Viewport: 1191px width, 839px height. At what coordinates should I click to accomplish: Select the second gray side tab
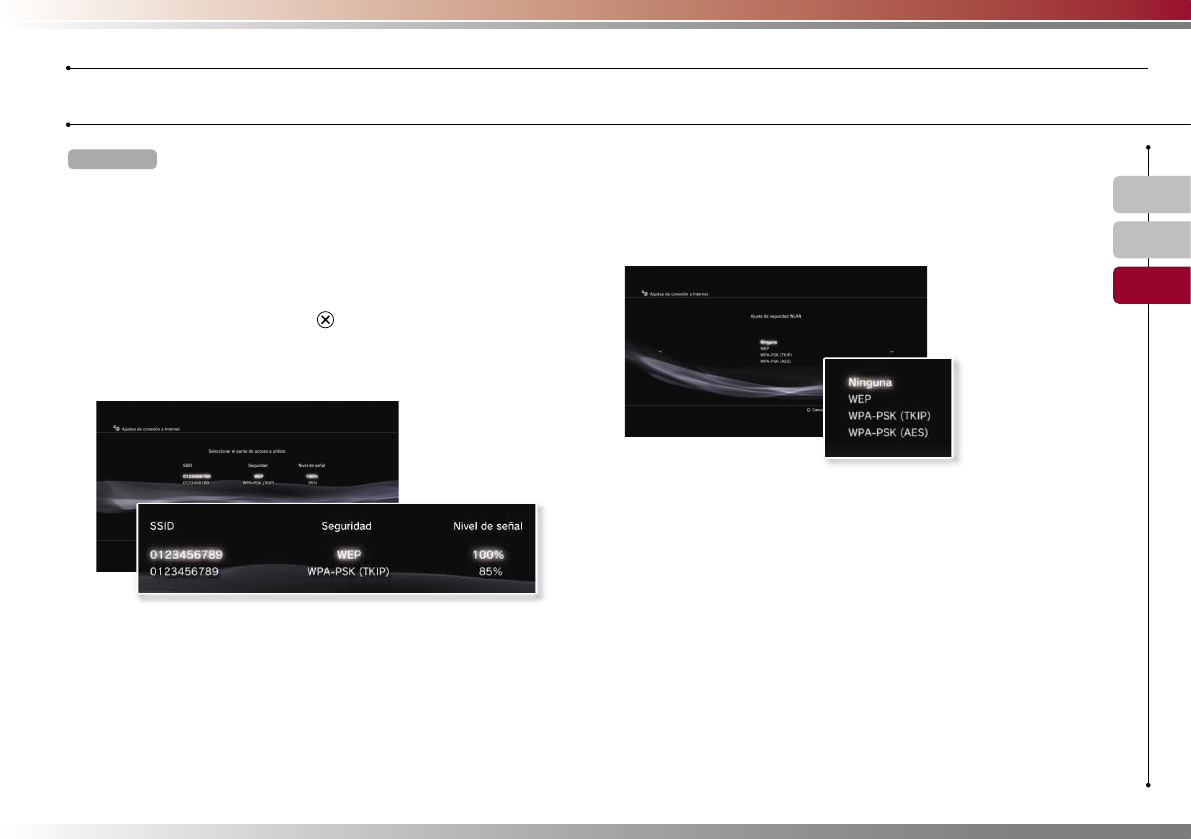[1152, 240]
